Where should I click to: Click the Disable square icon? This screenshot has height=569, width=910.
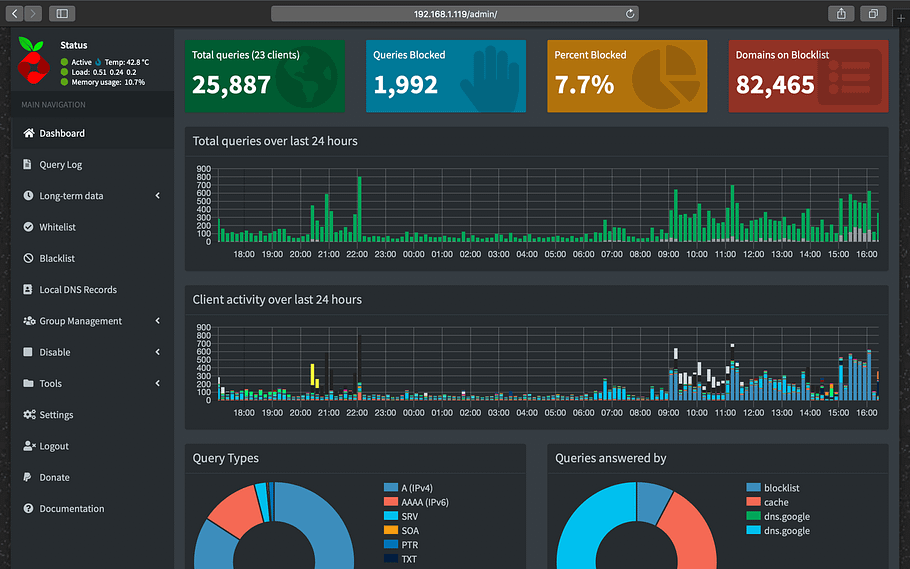coord(27,352)
